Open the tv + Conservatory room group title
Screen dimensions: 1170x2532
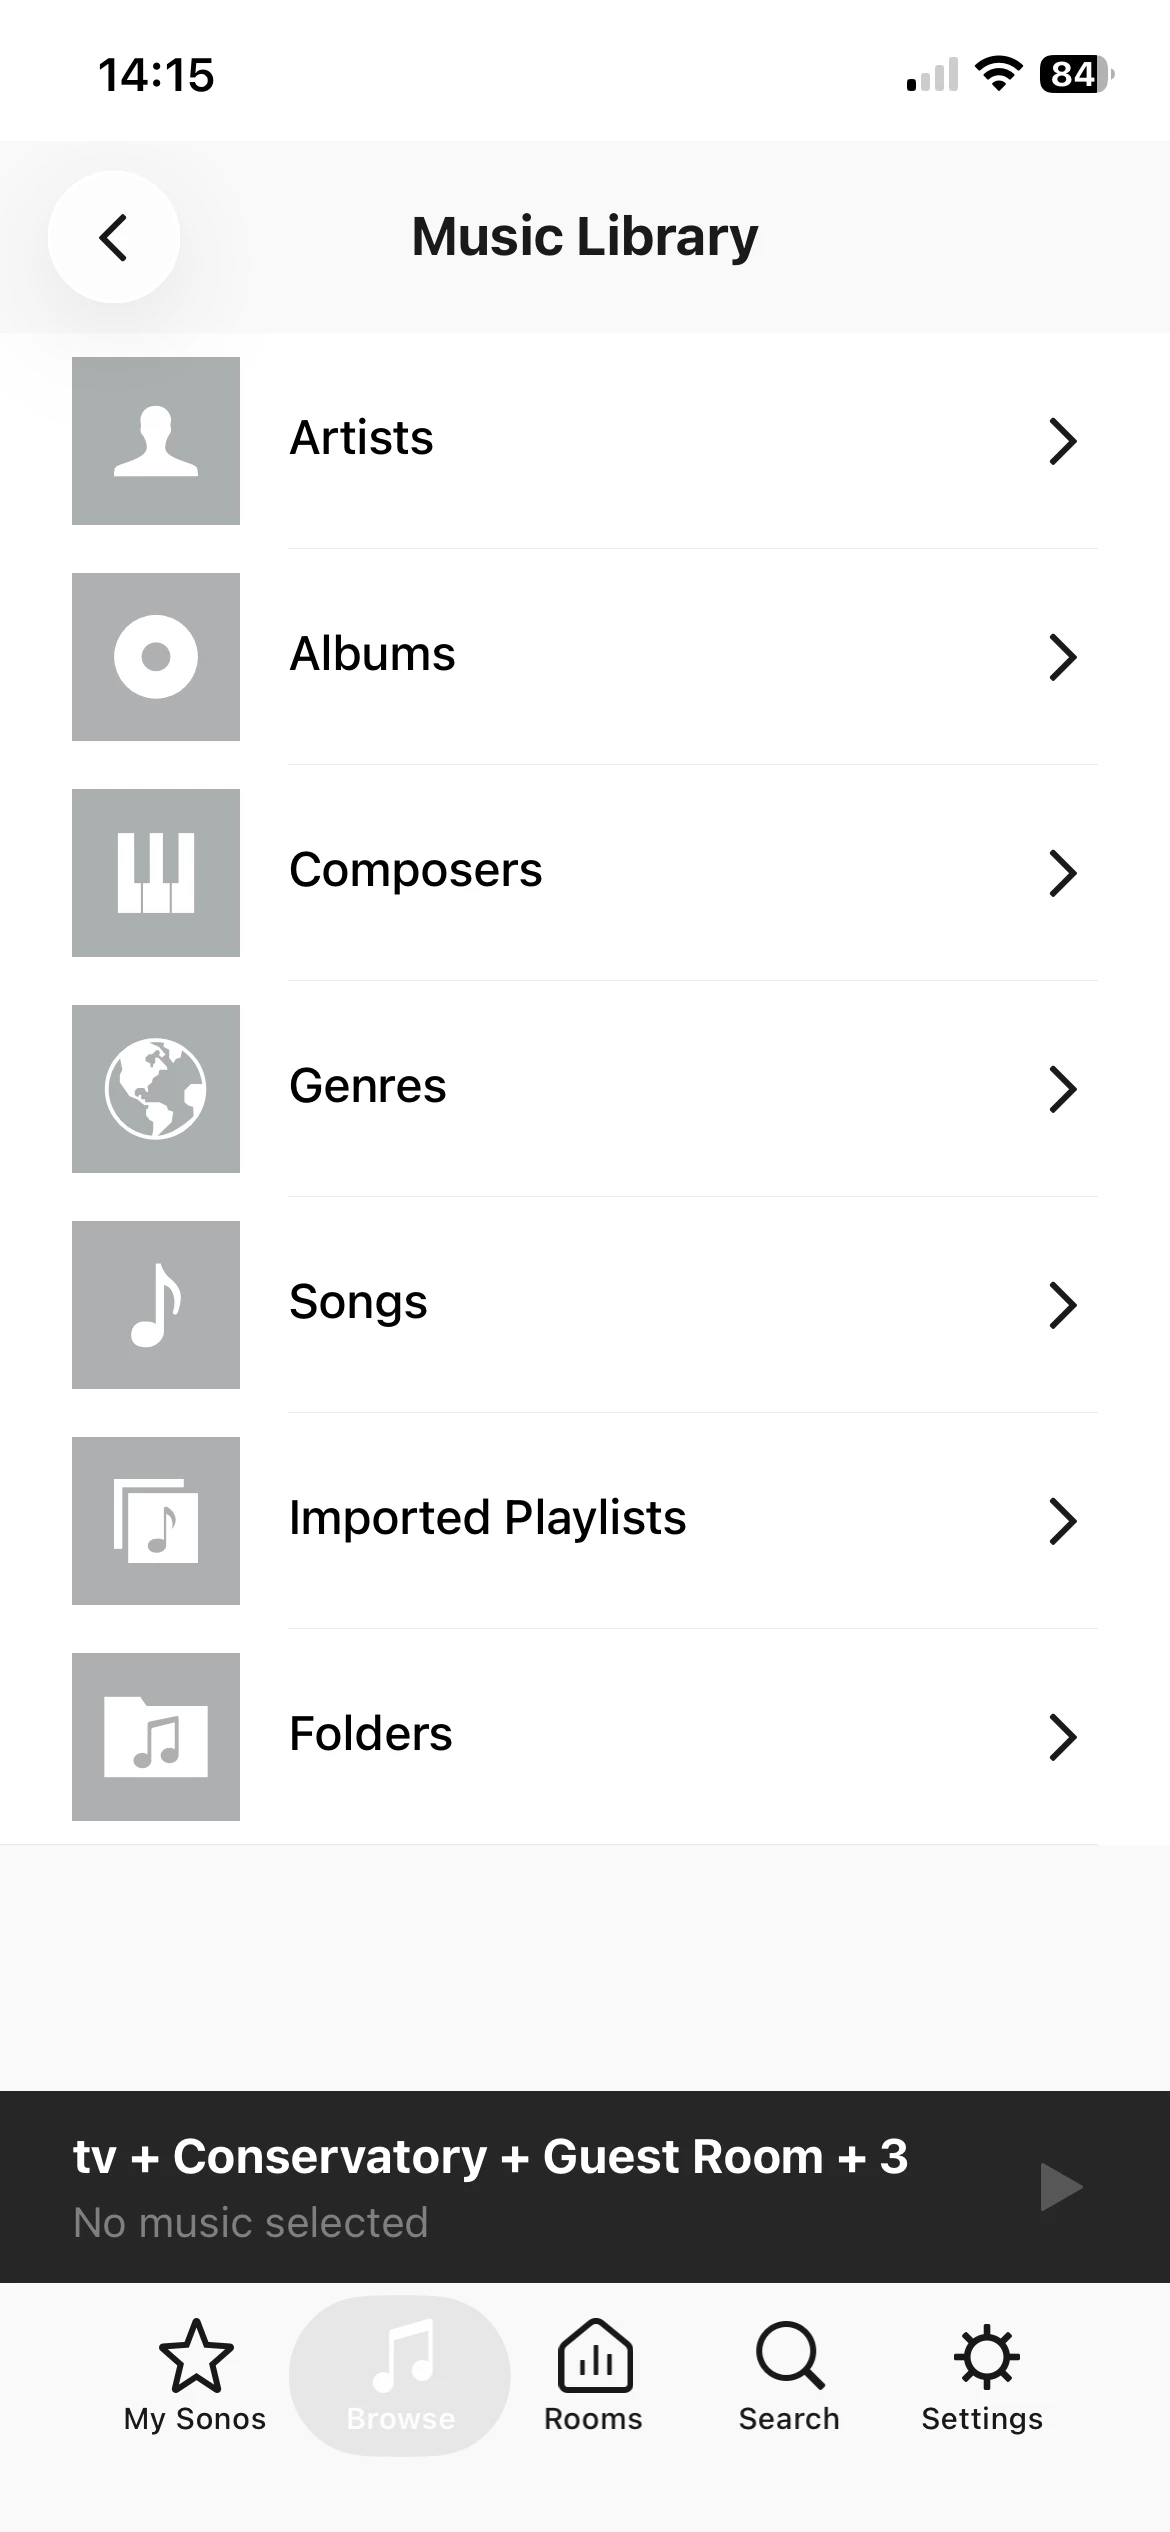pyautogui.click(x=490, y=2157)
